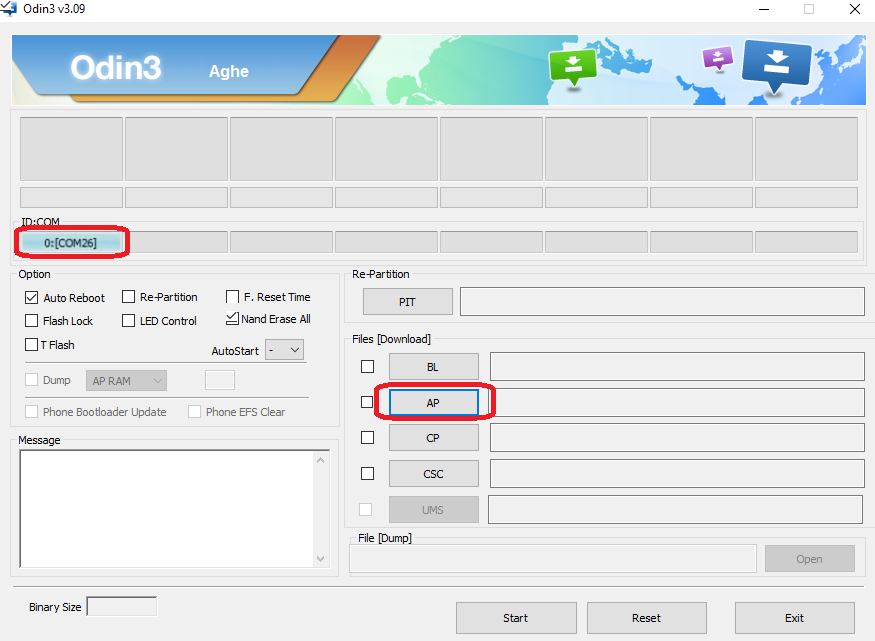Click the Exit button
Image resolution: width=875 pixels, height=641 pixels.
(795, 618)
